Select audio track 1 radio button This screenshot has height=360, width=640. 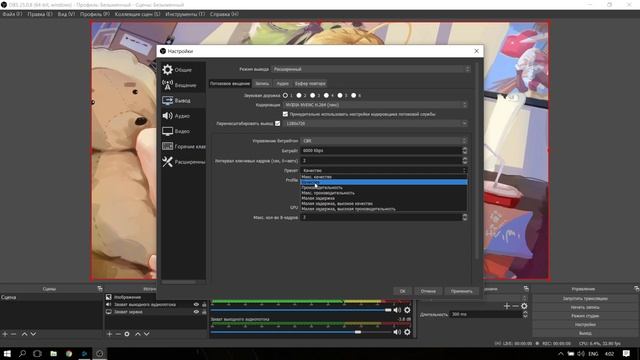point(285,96)
